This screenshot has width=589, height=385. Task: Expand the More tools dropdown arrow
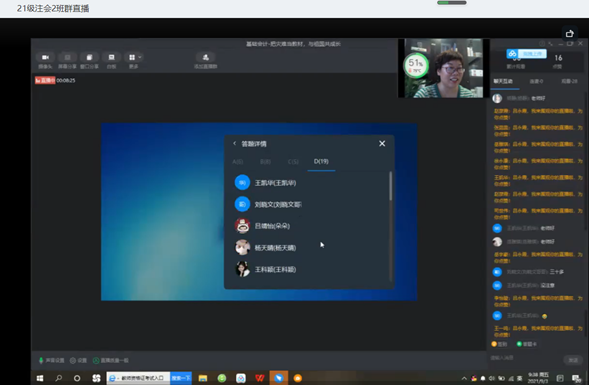[140, 57]
